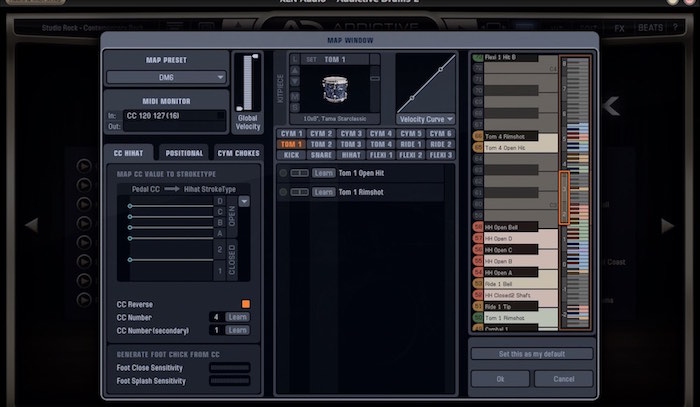Viewport: 700px width, 407px height.
Task: Click the BEATS tab in the main window
Action: click(x=650, y=28)
